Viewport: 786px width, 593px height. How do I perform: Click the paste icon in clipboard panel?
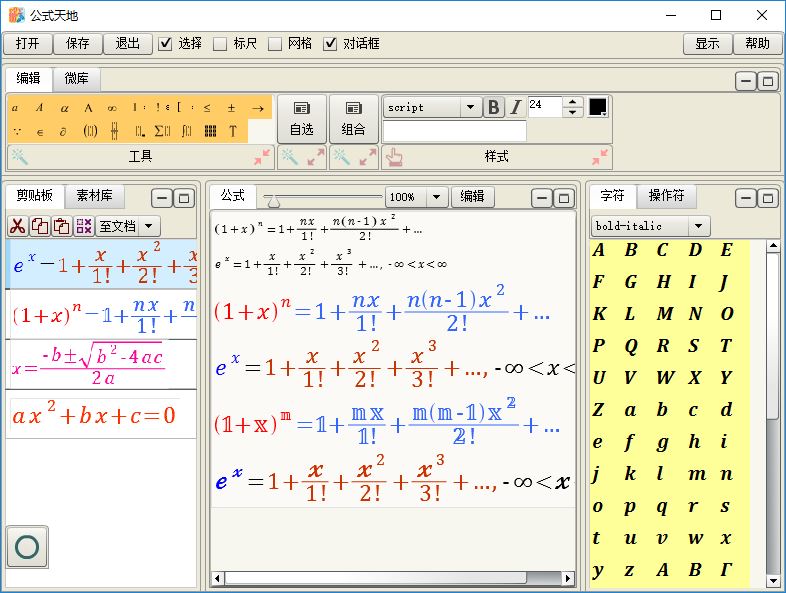(62, 227)
